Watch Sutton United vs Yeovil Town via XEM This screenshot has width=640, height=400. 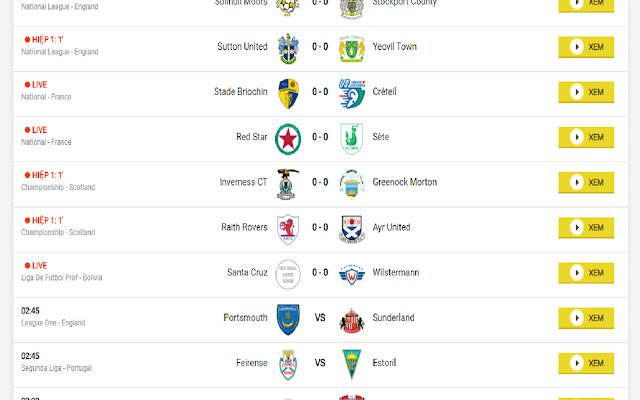586,47
